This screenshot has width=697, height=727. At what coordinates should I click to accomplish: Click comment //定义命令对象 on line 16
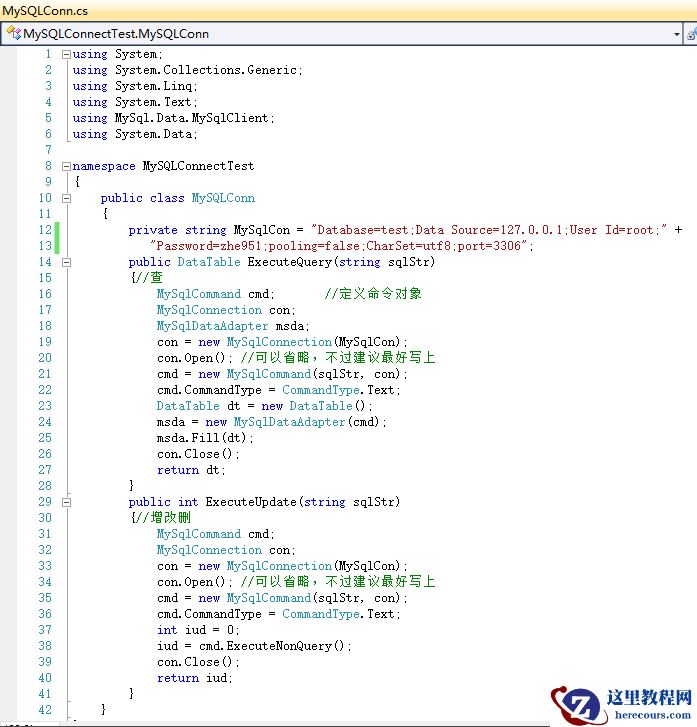pos(373,293)
